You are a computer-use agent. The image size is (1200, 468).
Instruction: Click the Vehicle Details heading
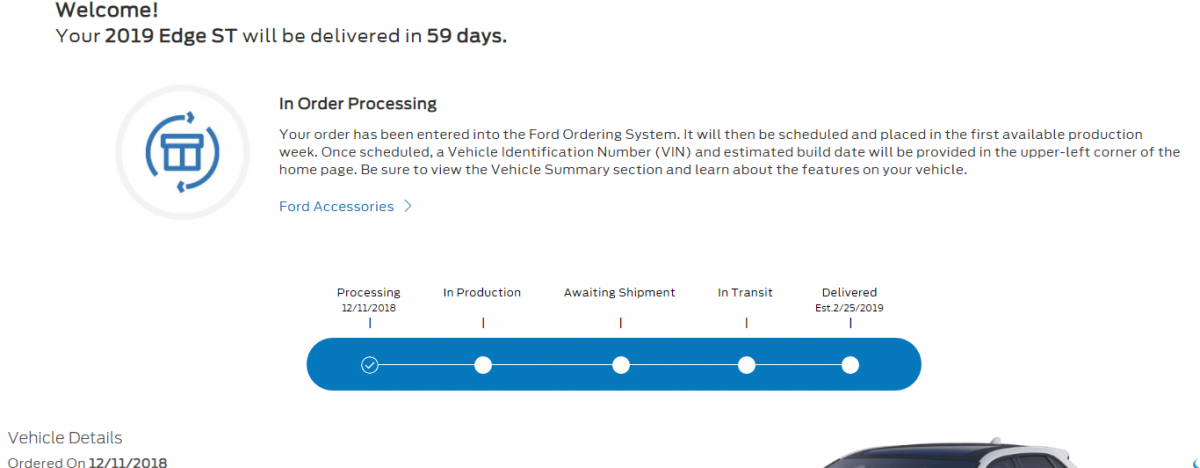tap(65, 438)
